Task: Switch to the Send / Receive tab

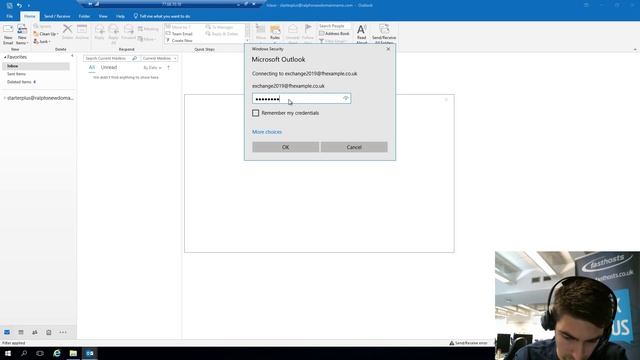Action: (x=57, y=16)
